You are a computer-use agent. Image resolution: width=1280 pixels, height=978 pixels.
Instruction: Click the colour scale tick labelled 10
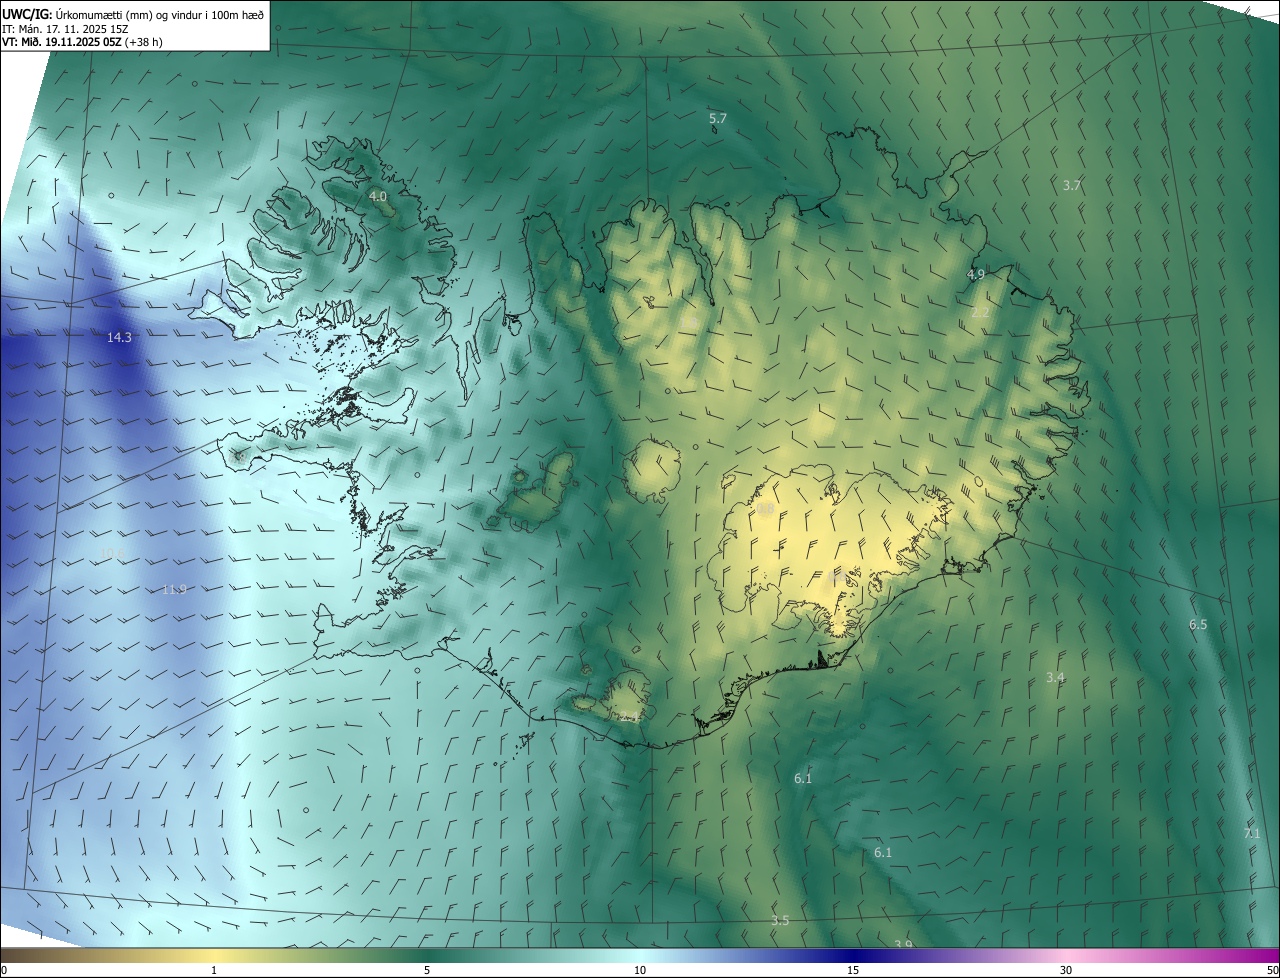(x=640, y=970)
